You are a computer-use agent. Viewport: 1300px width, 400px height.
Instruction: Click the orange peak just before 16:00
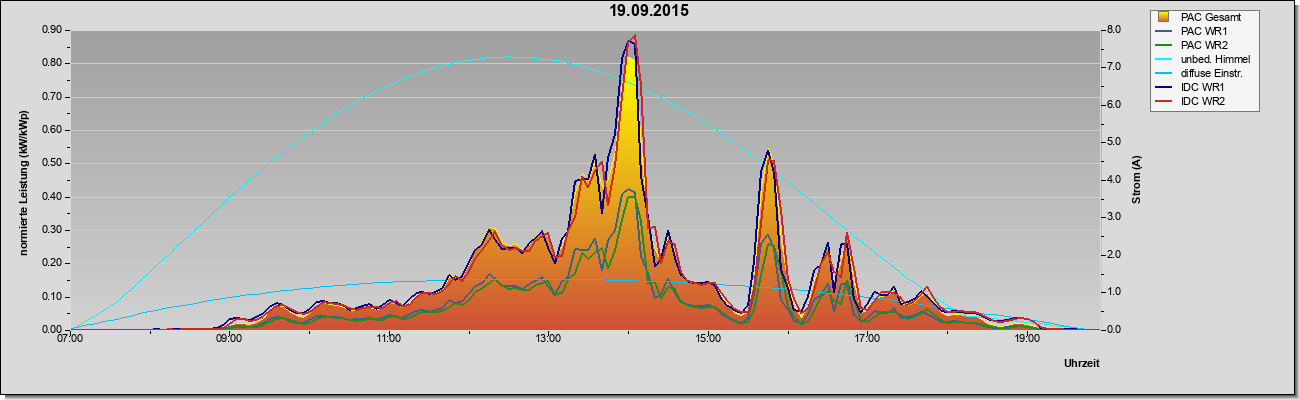[x=768, y=156]
